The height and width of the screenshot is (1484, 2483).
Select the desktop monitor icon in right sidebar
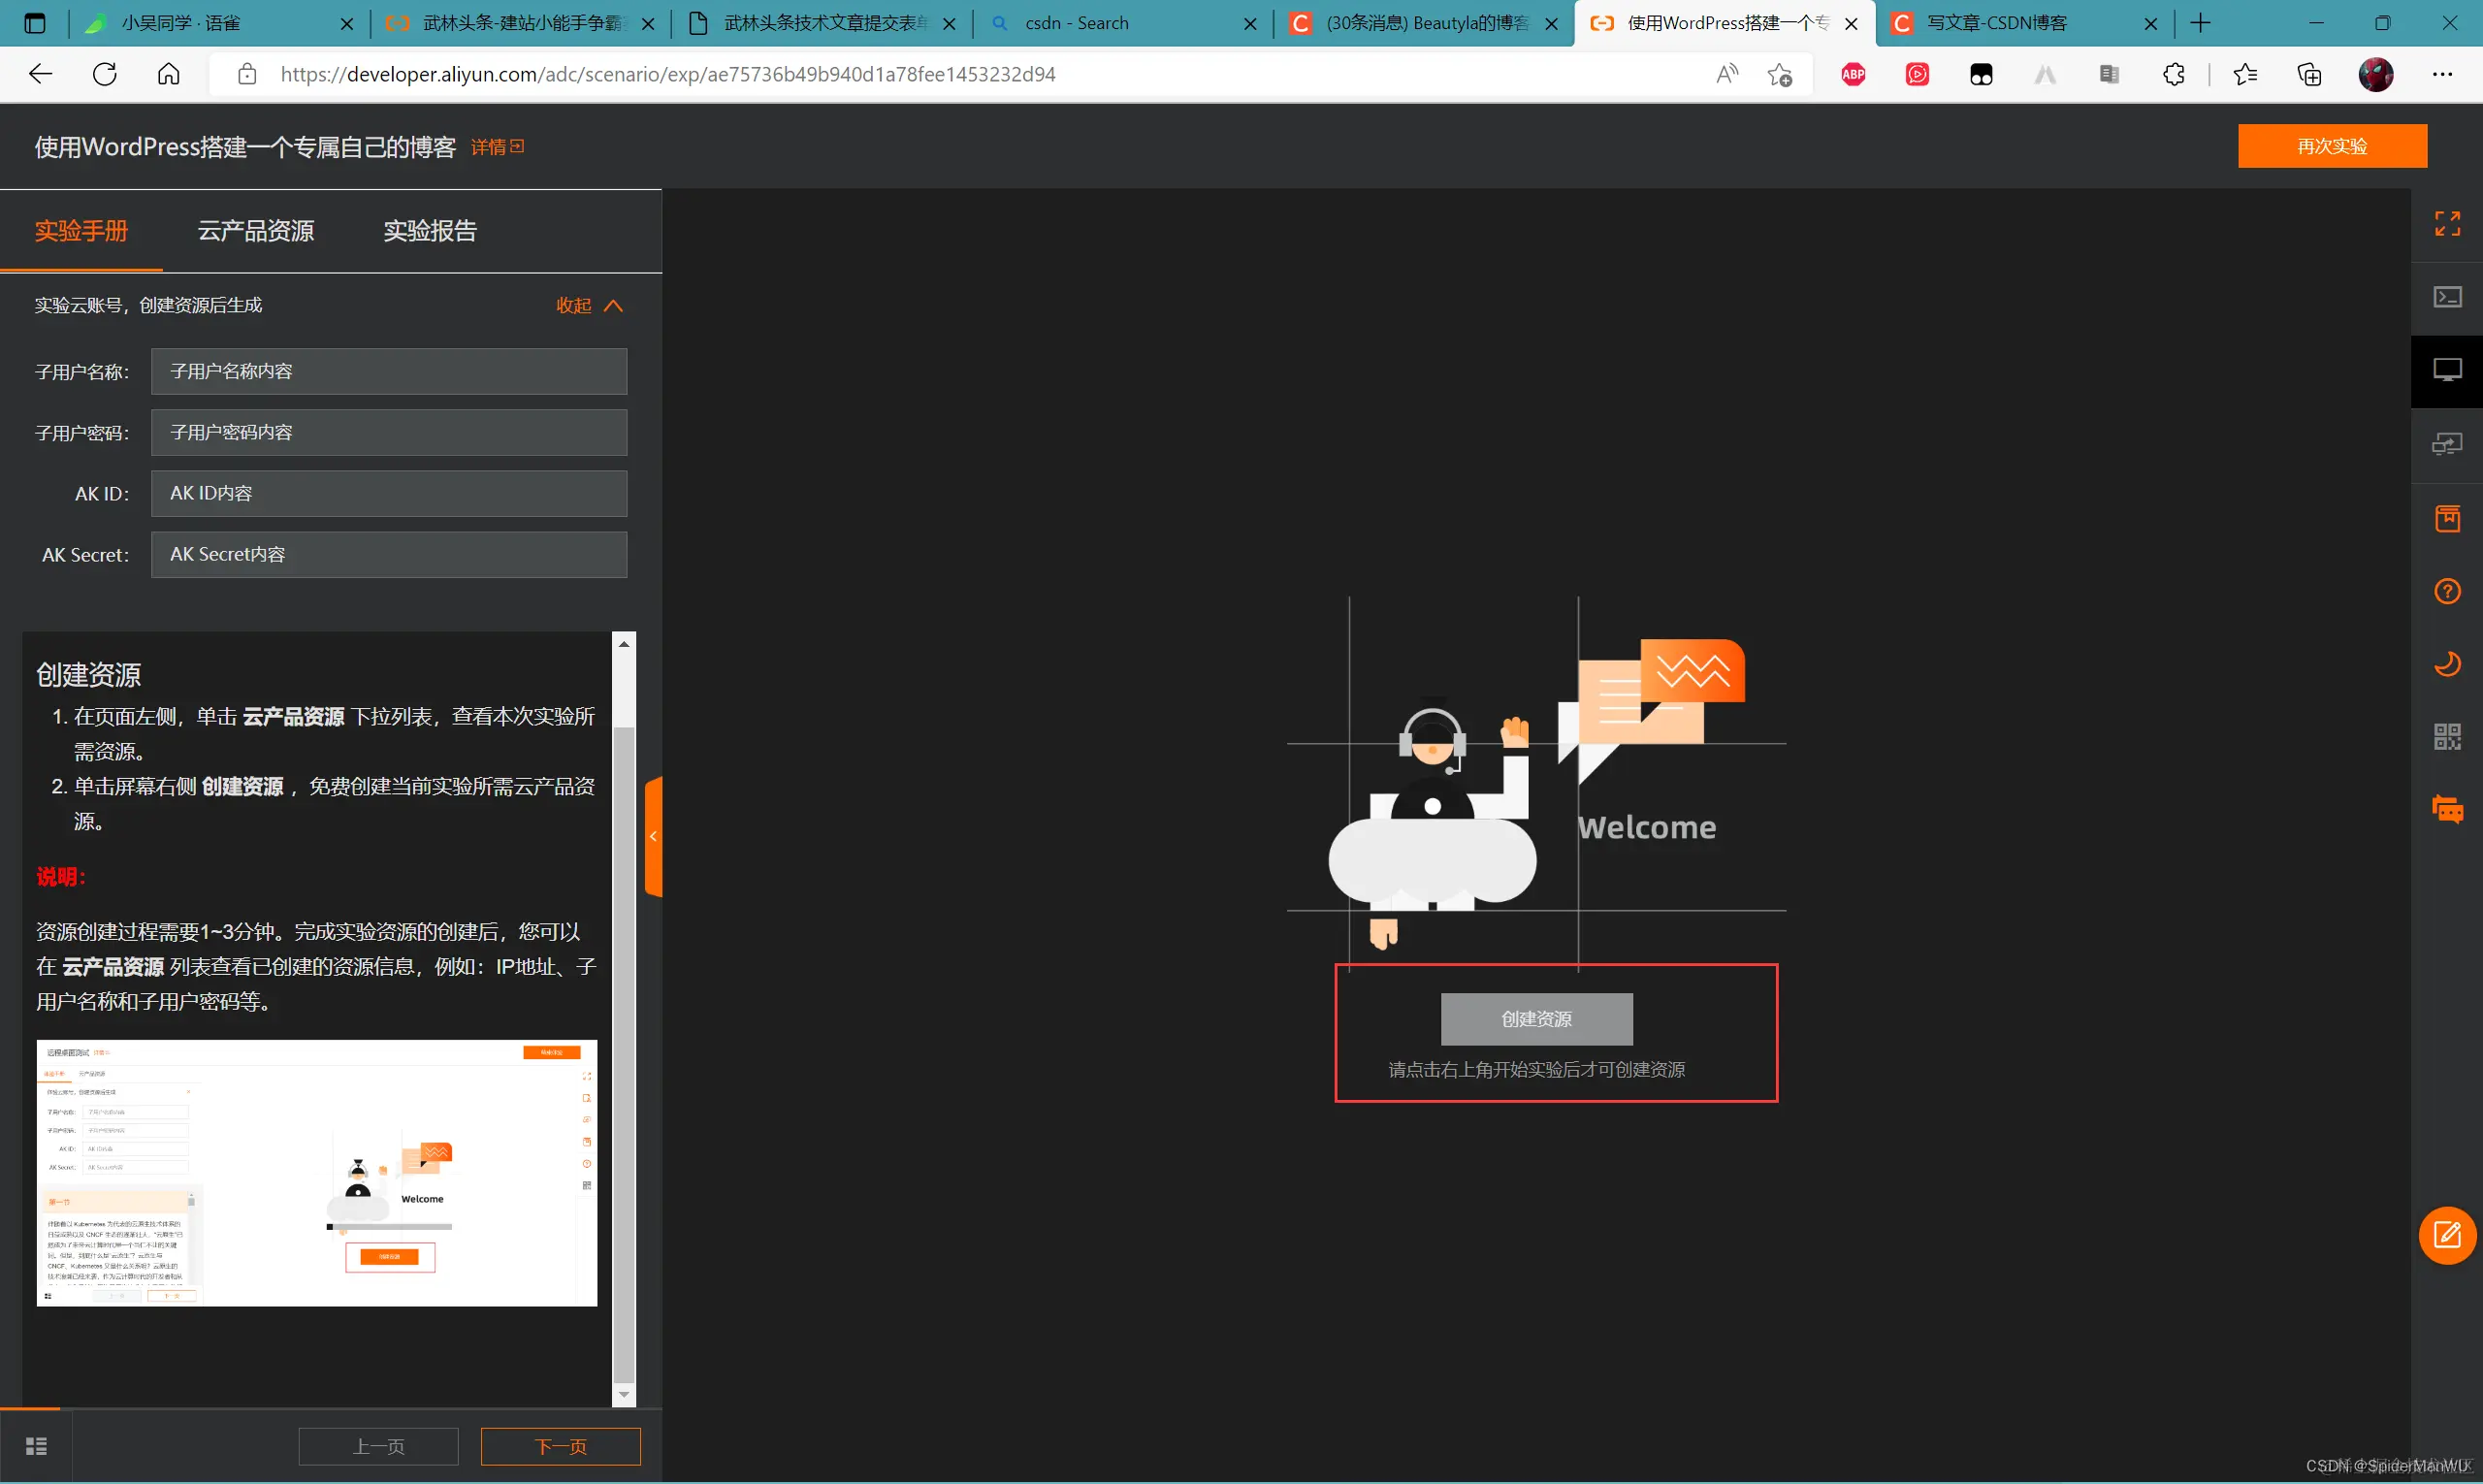(2446, 370)
